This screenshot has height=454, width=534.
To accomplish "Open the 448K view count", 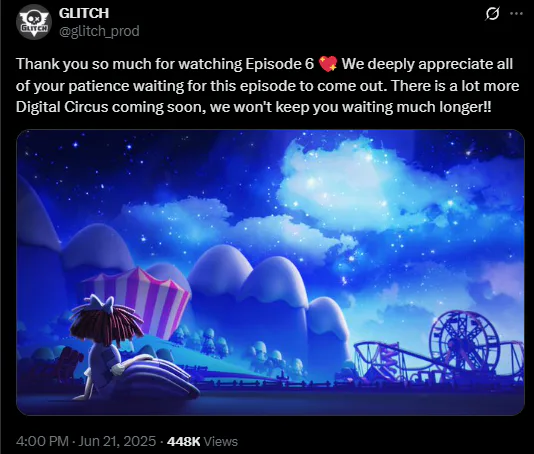I will click(x=184, y=442).
